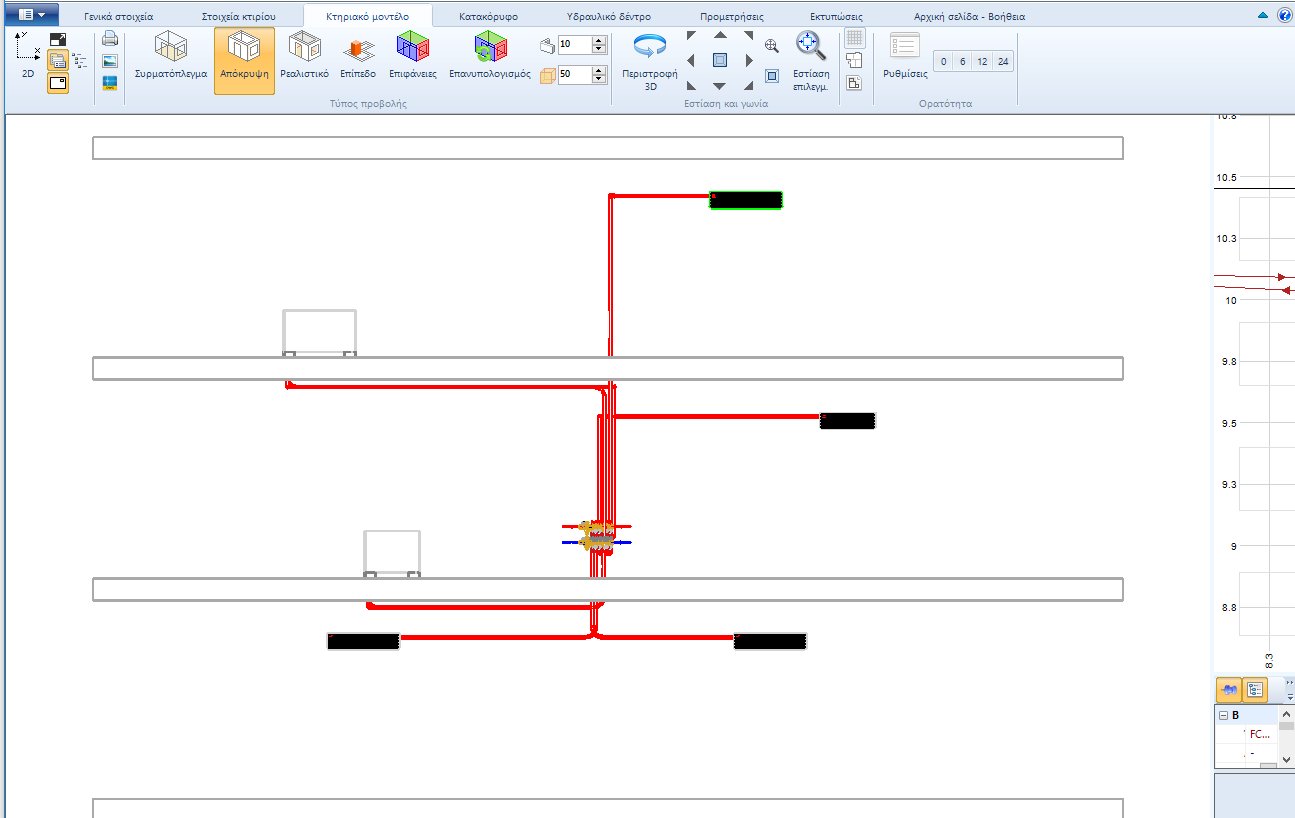Toggle the Απόκρυψη hidden-line view mode
The image size is (1295, 818).
point(243,57)
